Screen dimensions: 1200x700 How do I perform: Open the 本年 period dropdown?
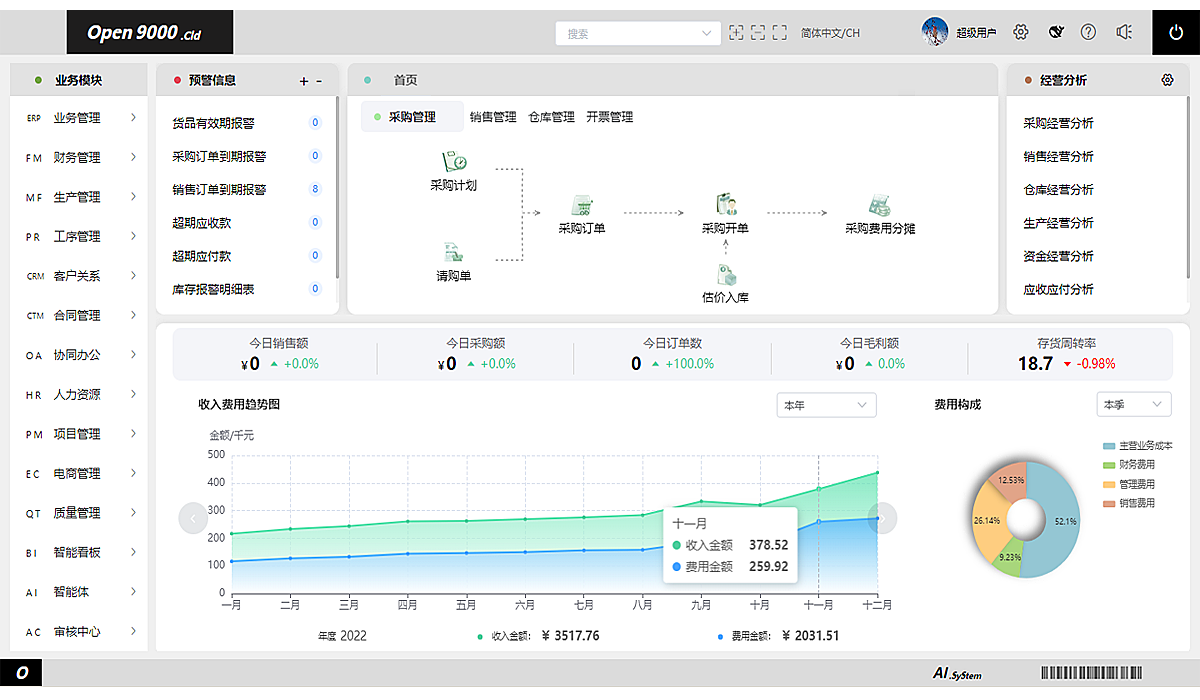click(x=826, y=405)
